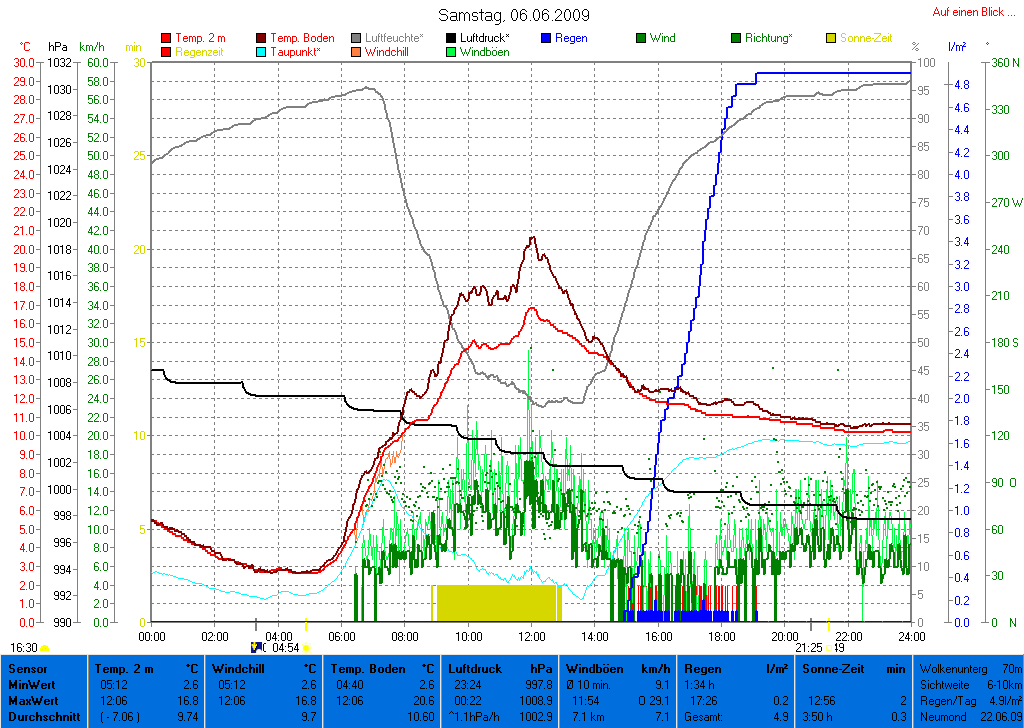Viewport: 1024px width, 728px height.
Task: Click the Samstag, 06.06.2009 chart title
Action: click(514, 15)
